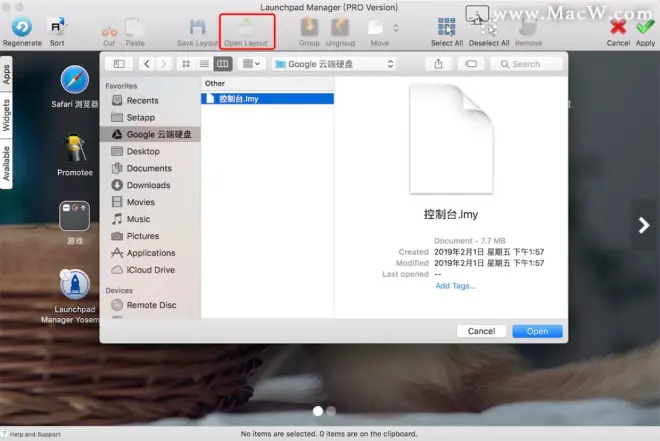Click the forward navigation arrow
The width and height of the screenshot is (660, 441).
[x=163, y=64]
